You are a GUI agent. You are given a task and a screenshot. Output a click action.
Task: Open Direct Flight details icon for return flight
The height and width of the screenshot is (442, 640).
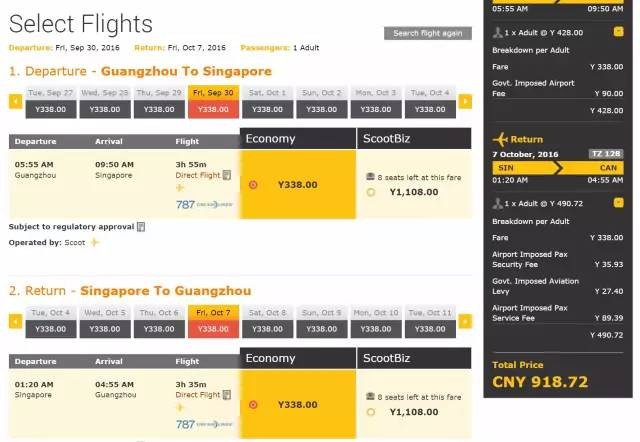tap(227, 395)
